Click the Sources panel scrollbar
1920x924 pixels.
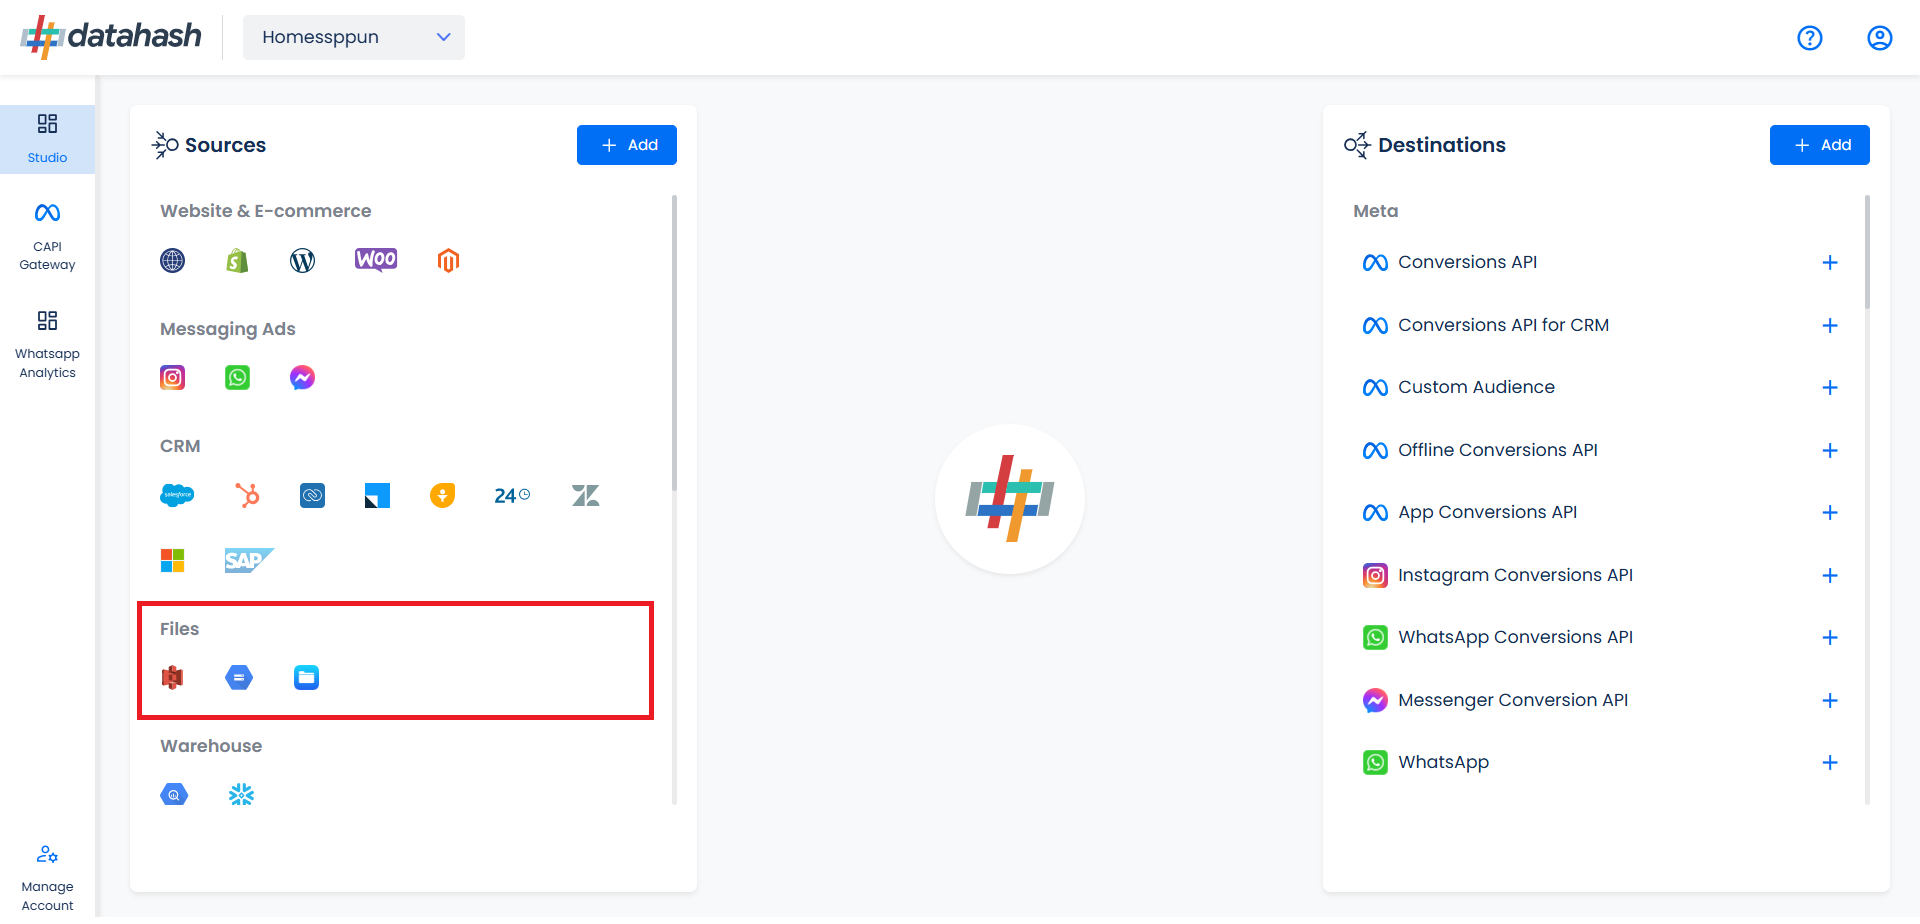tap(674, 343)
